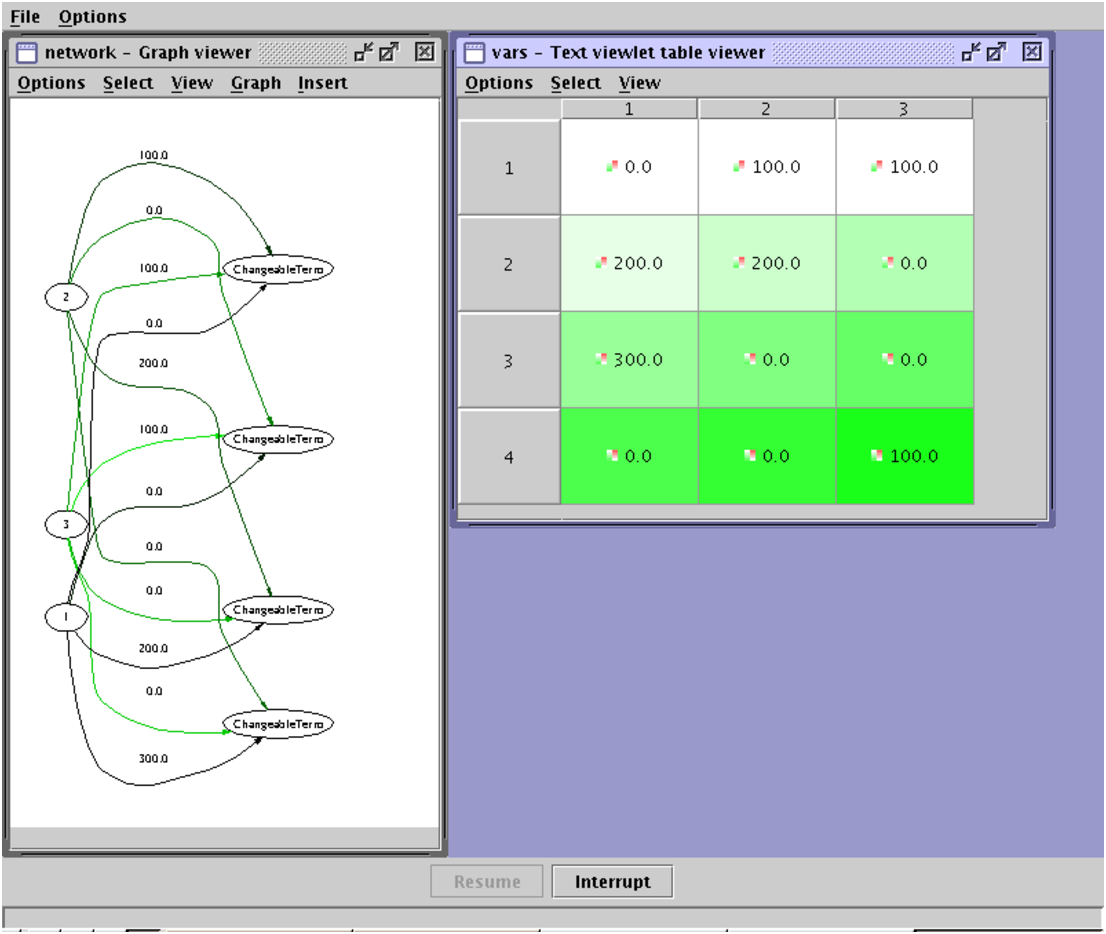The height and width of the screenshot is (934, 1106).
Task: Open the Insert menu in Graph viewer
Action: tap(322, 83)
